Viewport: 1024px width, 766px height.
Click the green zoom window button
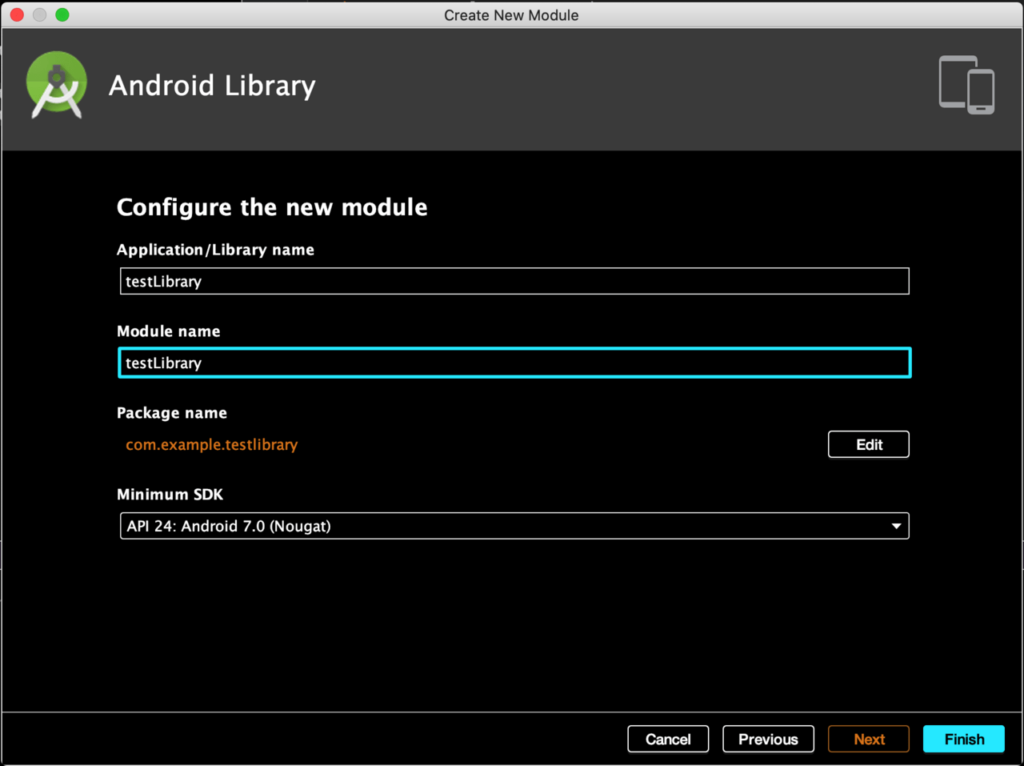[62, 14]
